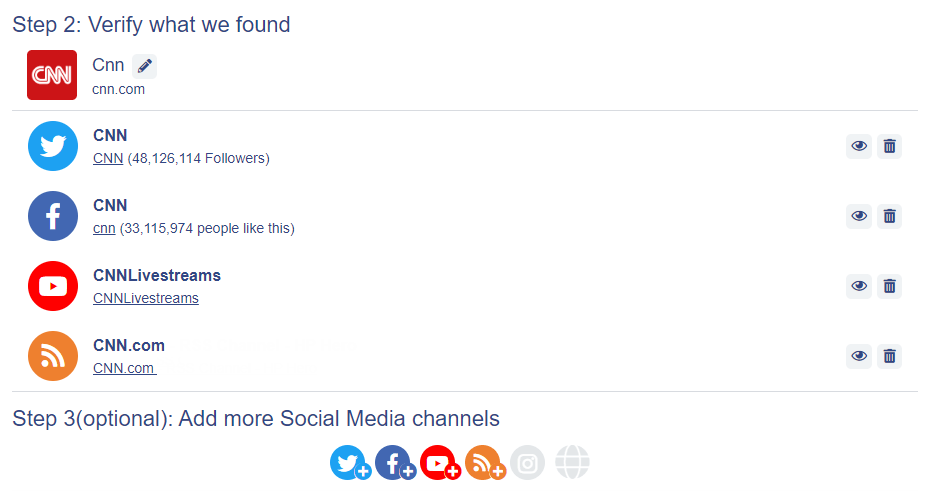Delete the CNN Facebook channel
The height and width of the screenshot is (504, 932).
[889, 216]
